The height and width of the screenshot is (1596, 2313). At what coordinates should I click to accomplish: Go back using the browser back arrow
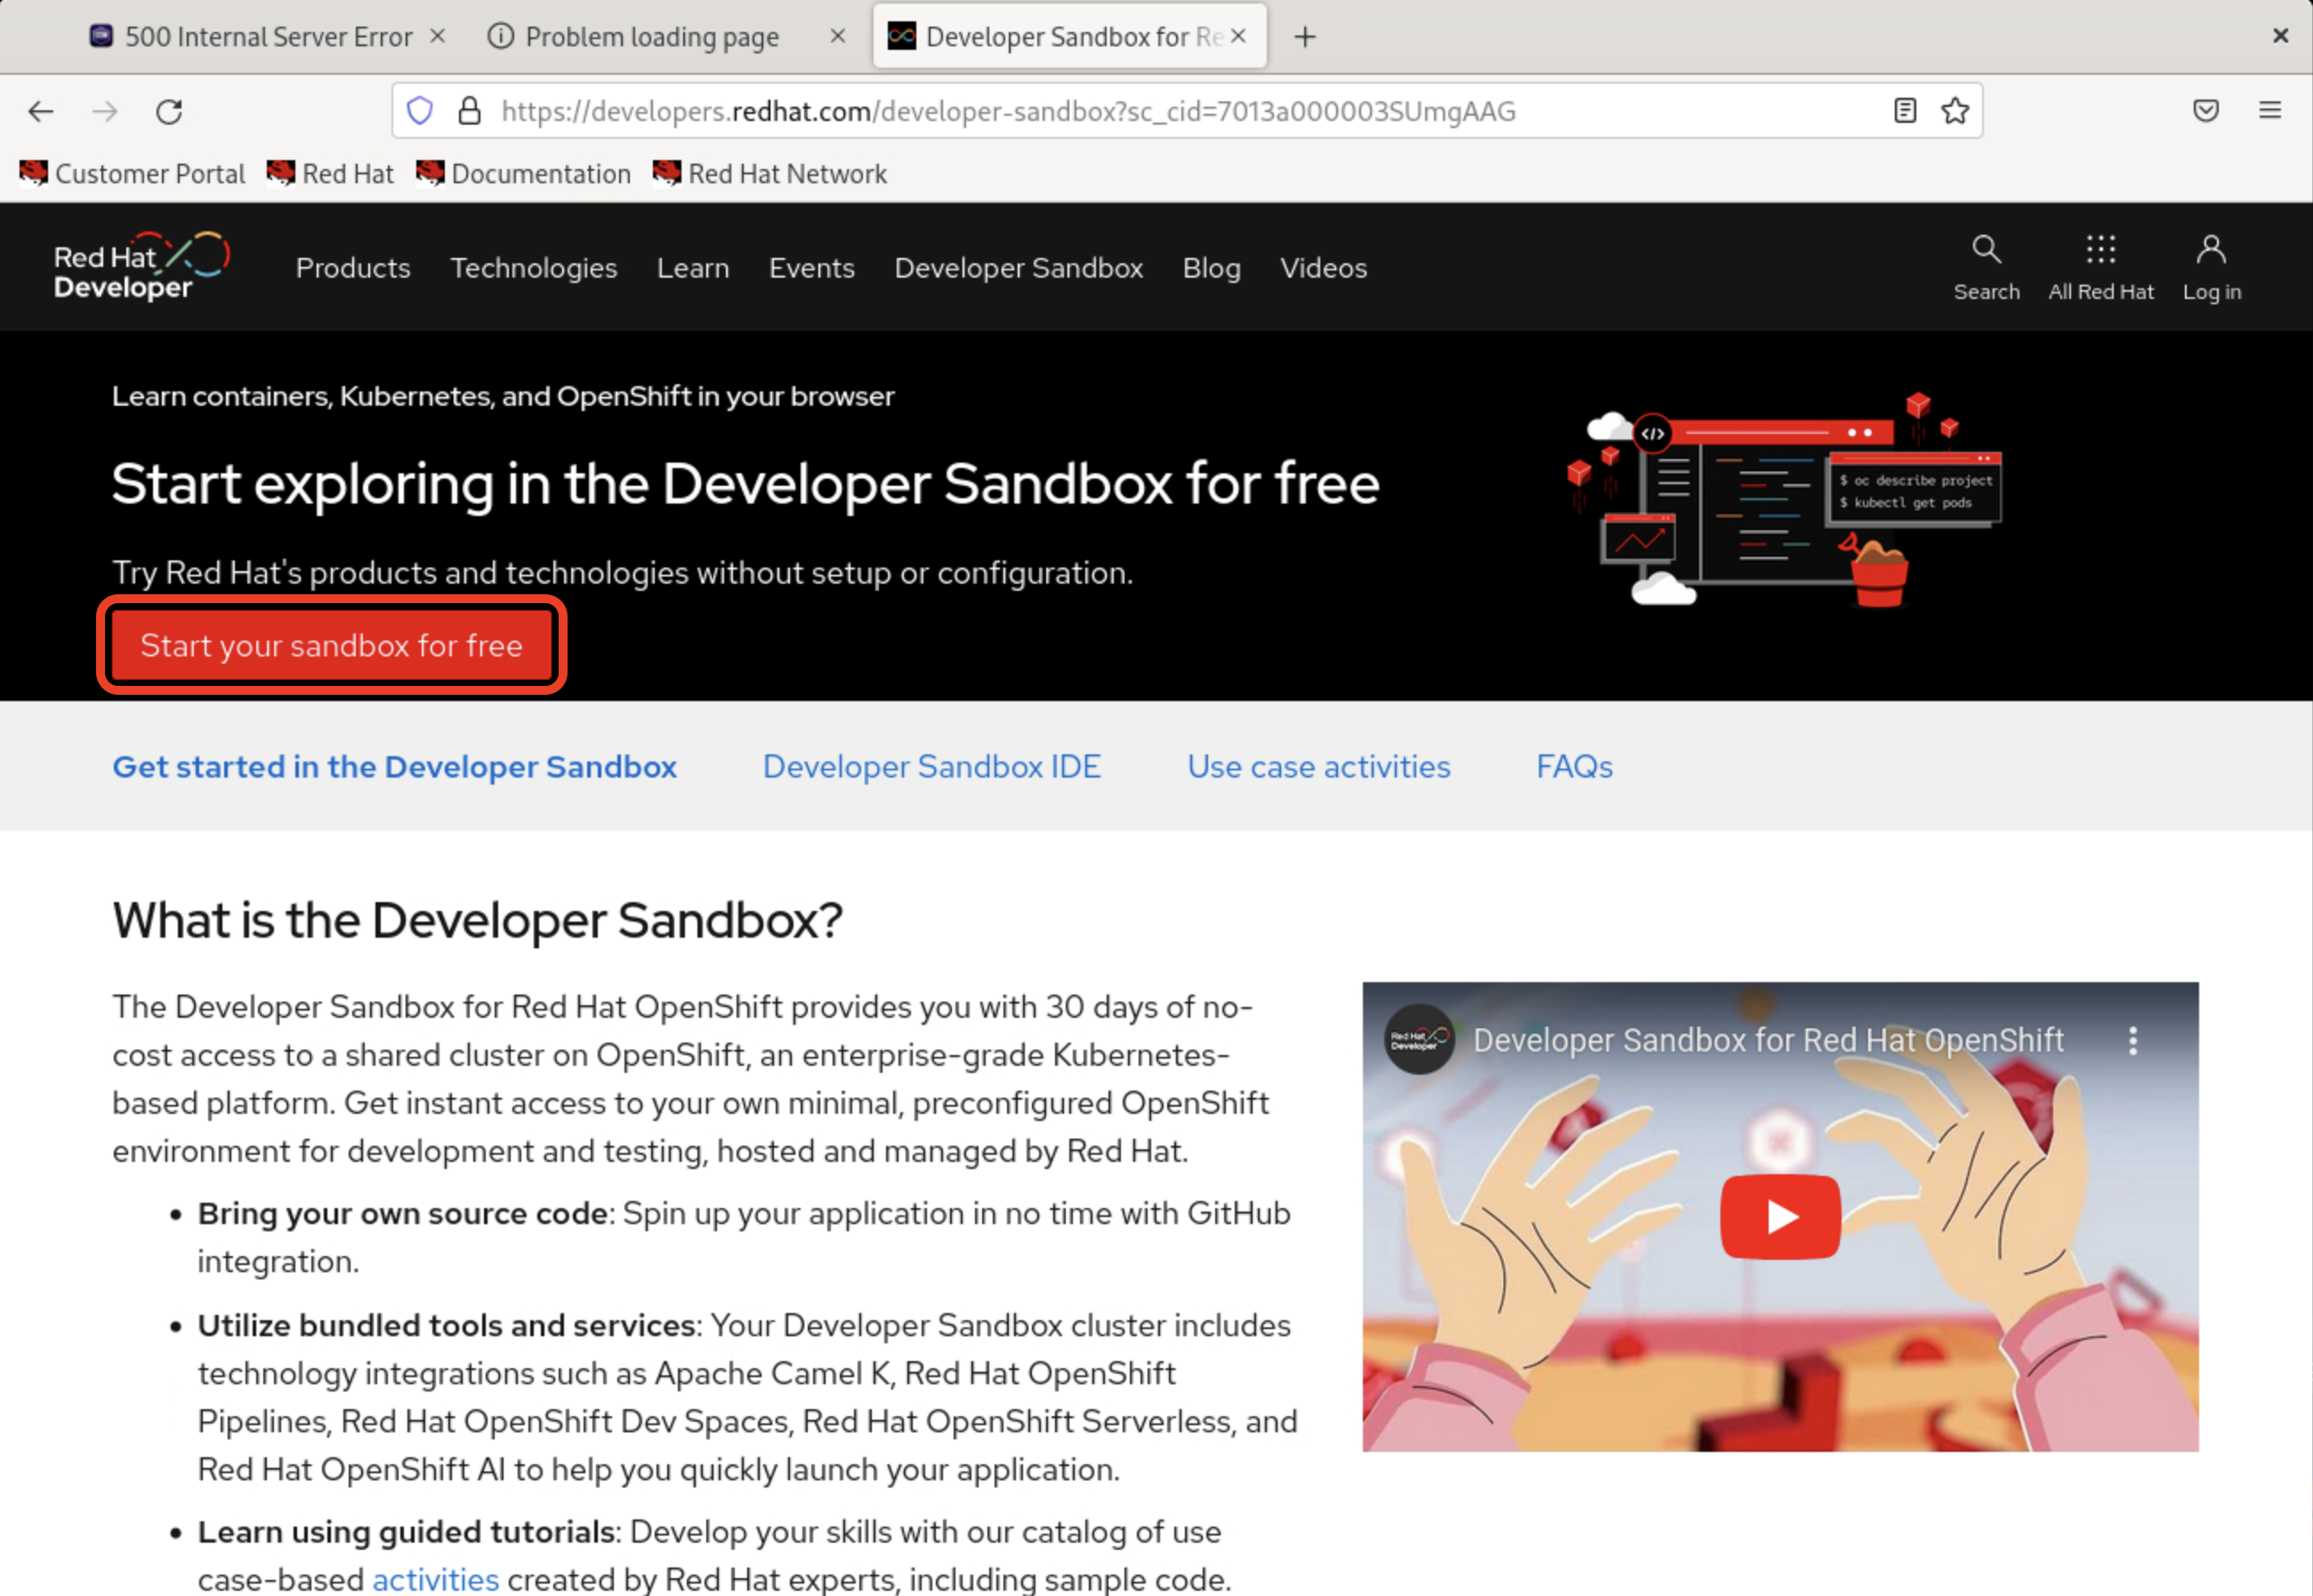coord(41,111)
